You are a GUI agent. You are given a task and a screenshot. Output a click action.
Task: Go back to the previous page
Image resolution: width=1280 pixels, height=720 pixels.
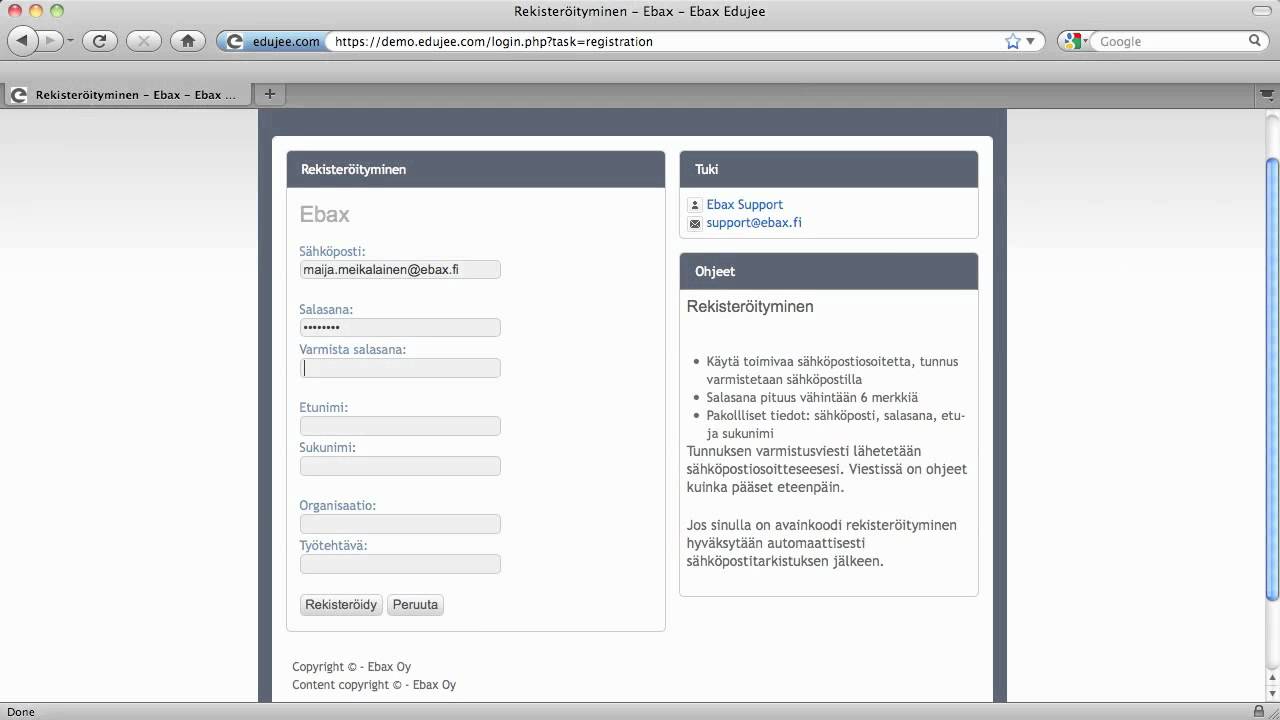23,41
